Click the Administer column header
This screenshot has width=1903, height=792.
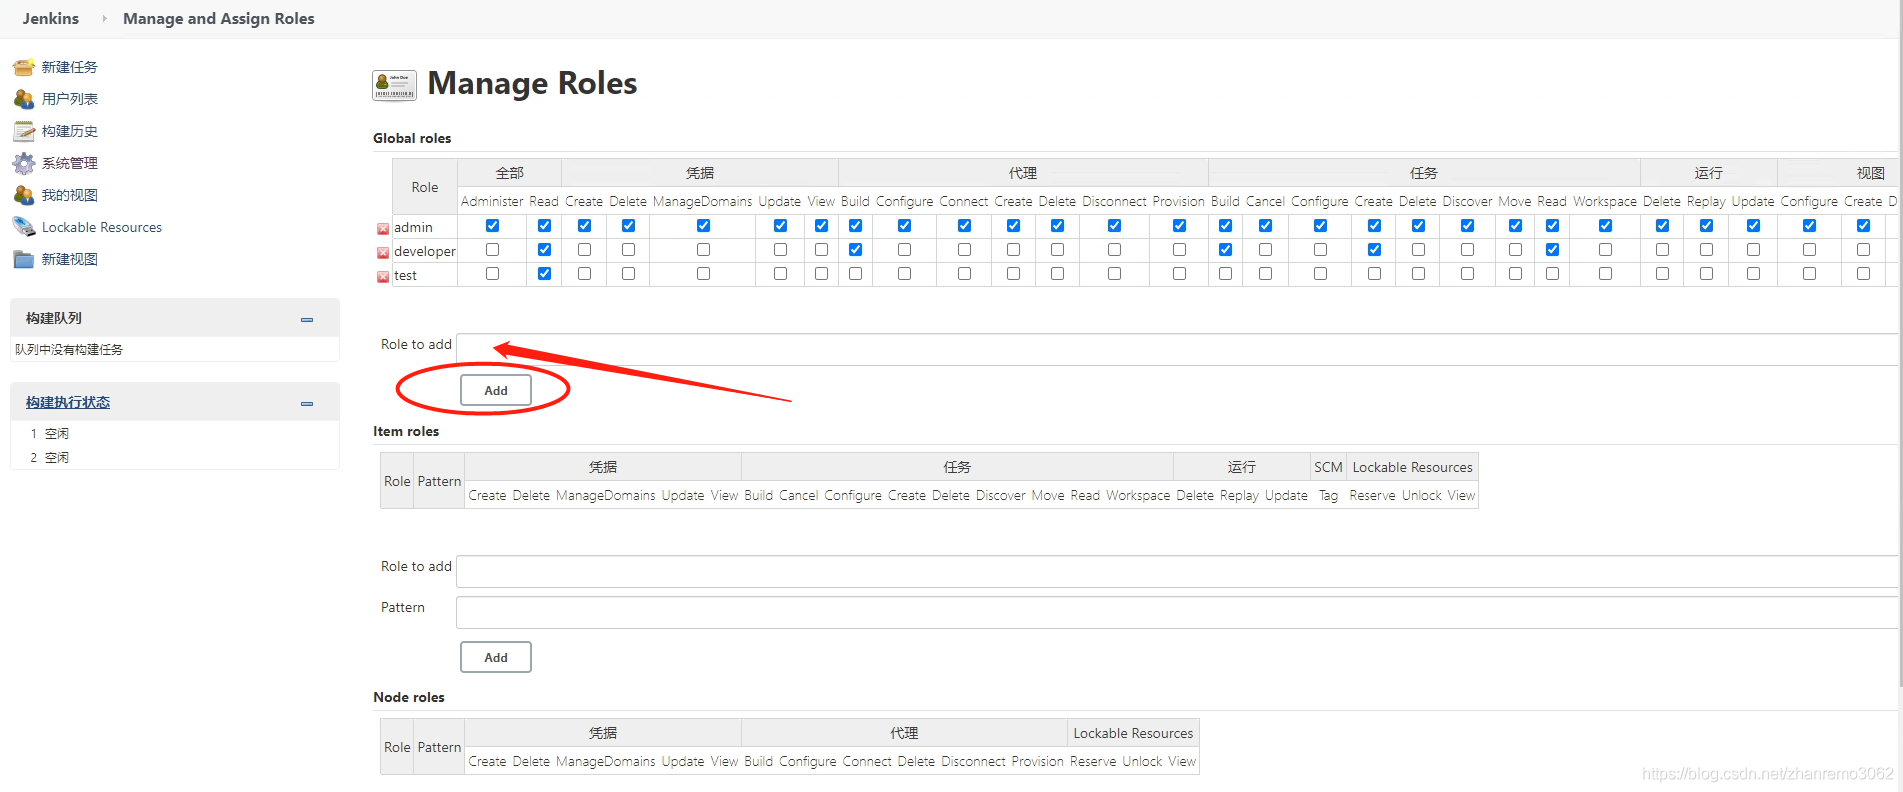(492, 201)
